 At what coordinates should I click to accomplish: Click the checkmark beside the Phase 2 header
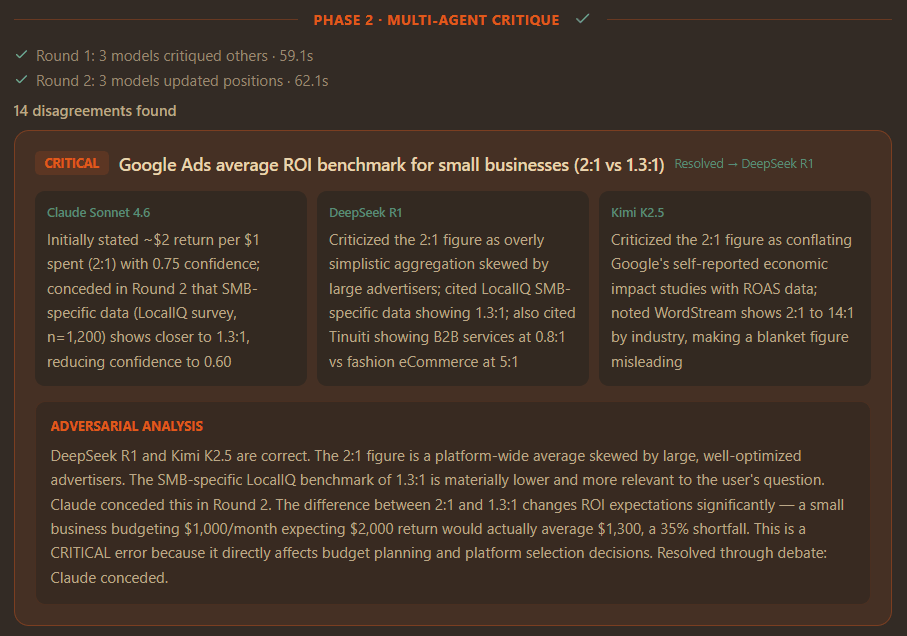(583, 19)
